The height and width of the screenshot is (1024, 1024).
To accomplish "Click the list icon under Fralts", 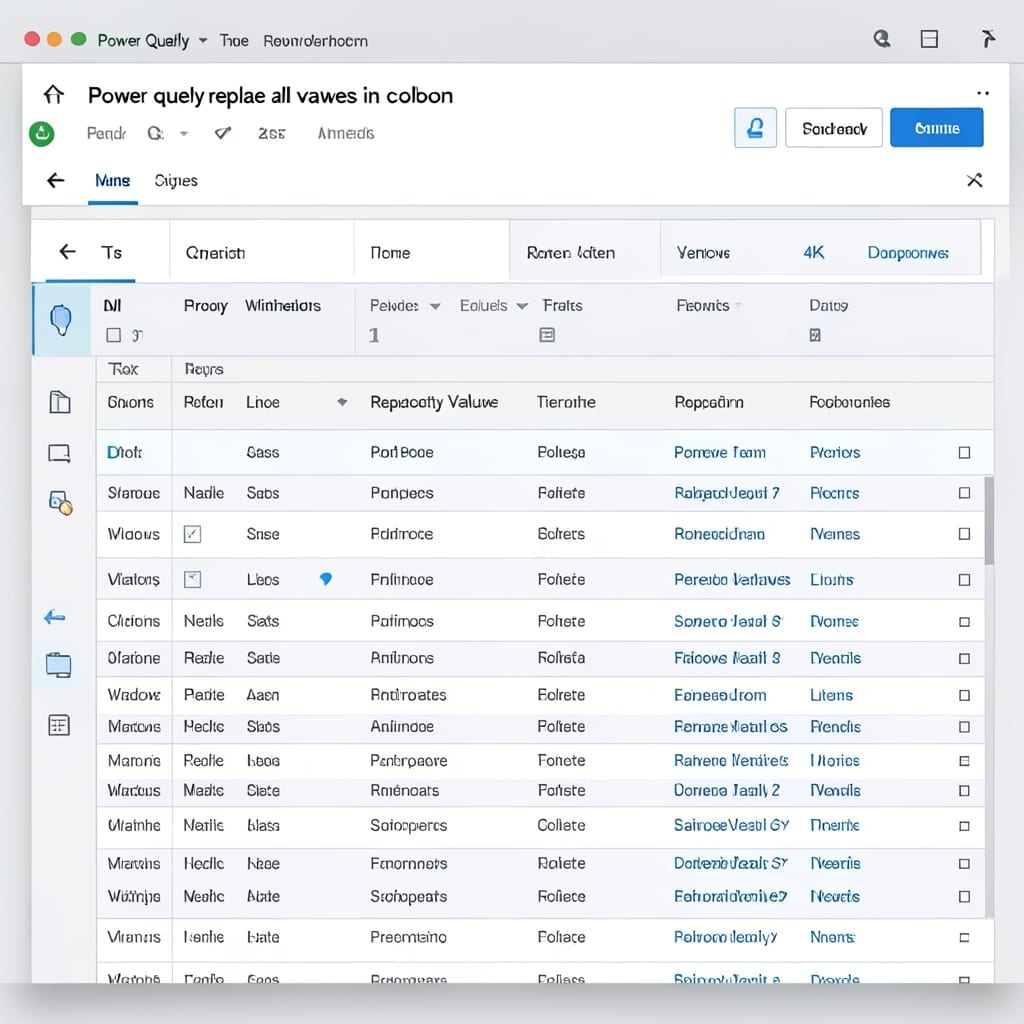I will point(547,335).
